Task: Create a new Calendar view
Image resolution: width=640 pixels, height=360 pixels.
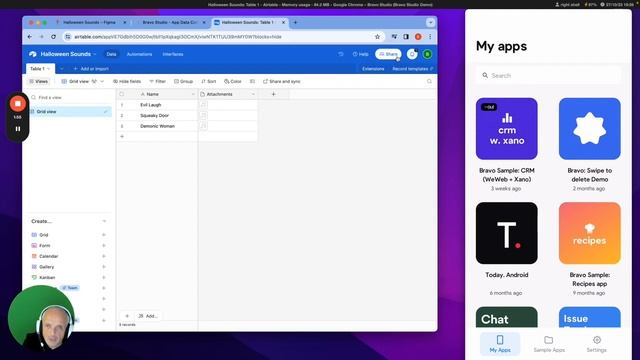Action: coord(69,256)
